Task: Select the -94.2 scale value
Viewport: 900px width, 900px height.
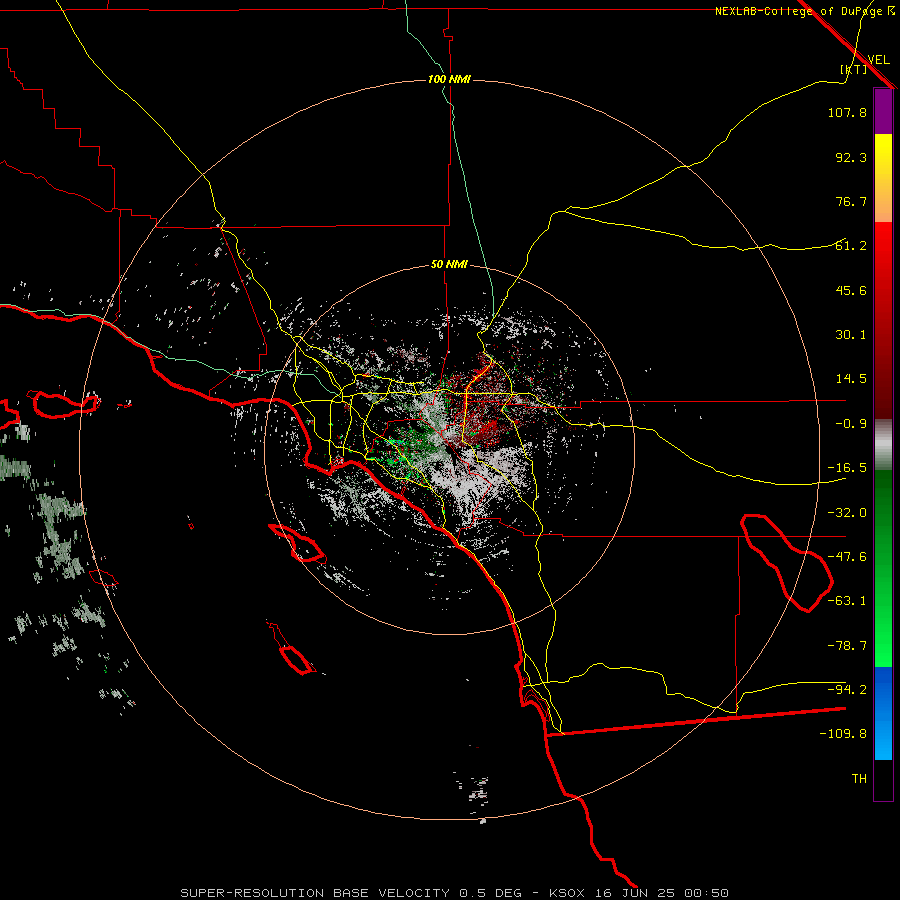Action: [847, 690]
